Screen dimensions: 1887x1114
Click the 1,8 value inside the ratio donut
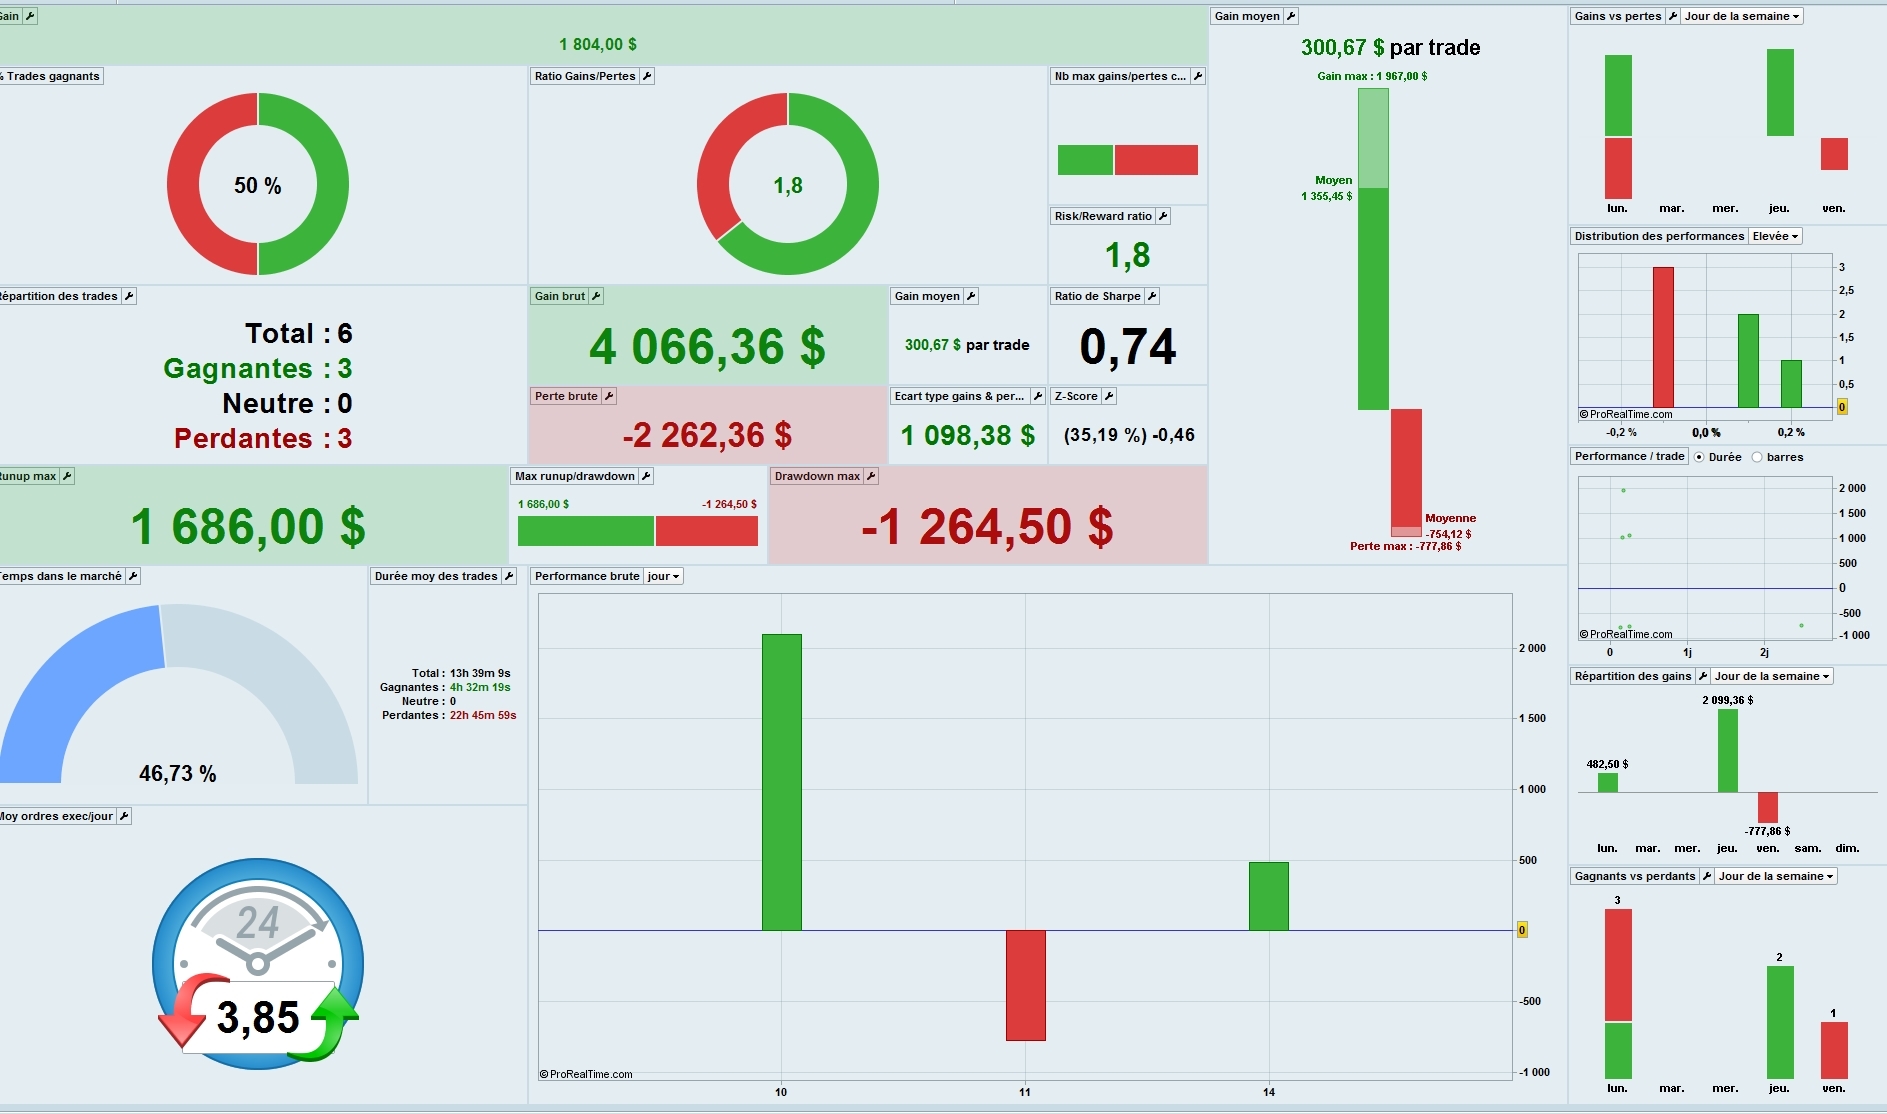tap(788, 185)
